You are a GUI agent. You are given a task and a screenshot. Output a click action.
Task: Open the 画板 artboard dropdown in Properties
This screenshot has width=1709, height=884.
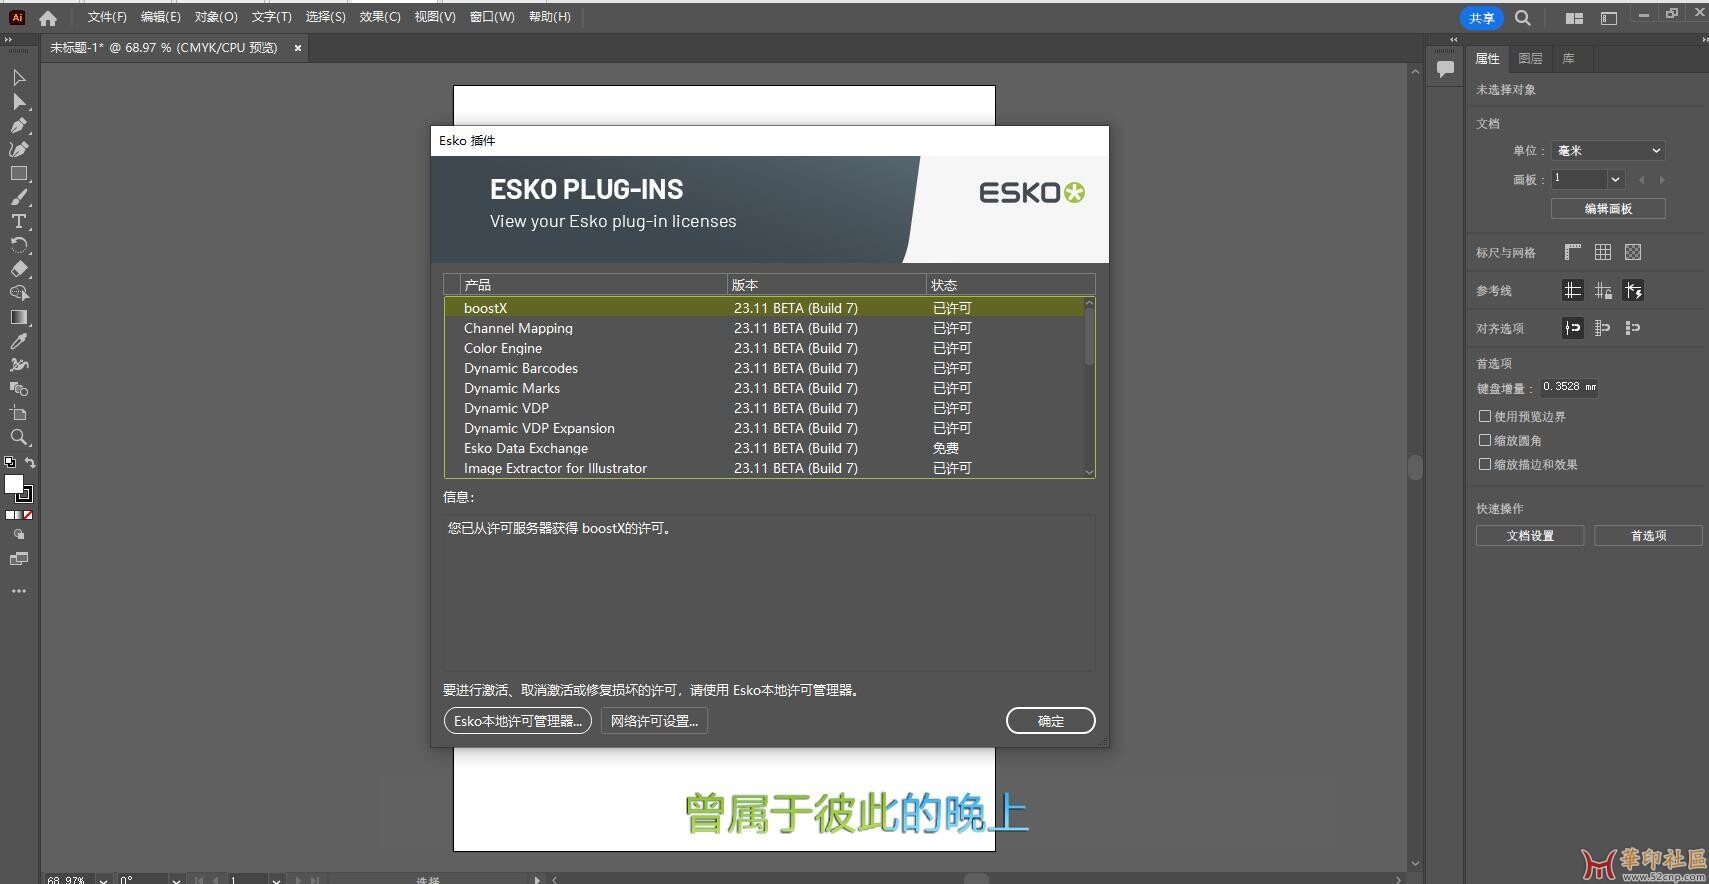point(1615,179)
